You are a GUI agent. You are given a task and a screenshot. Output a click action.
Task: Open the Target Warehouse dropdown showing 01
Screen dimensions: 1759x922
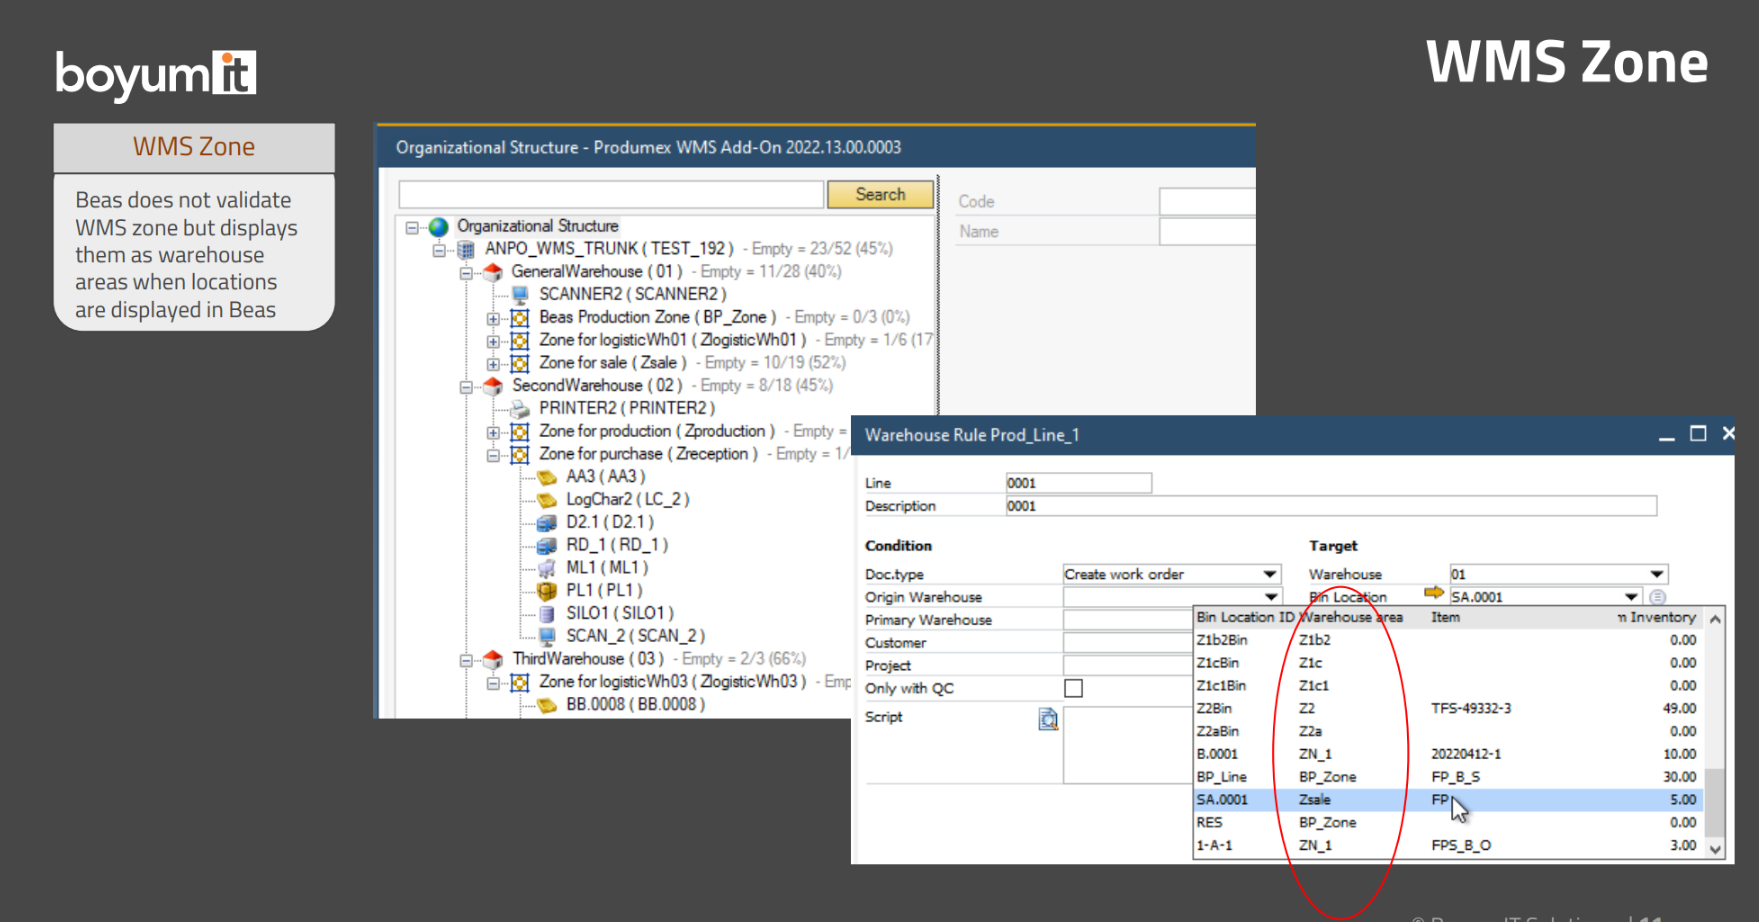pyautogui.click(x=1657, y=574)
